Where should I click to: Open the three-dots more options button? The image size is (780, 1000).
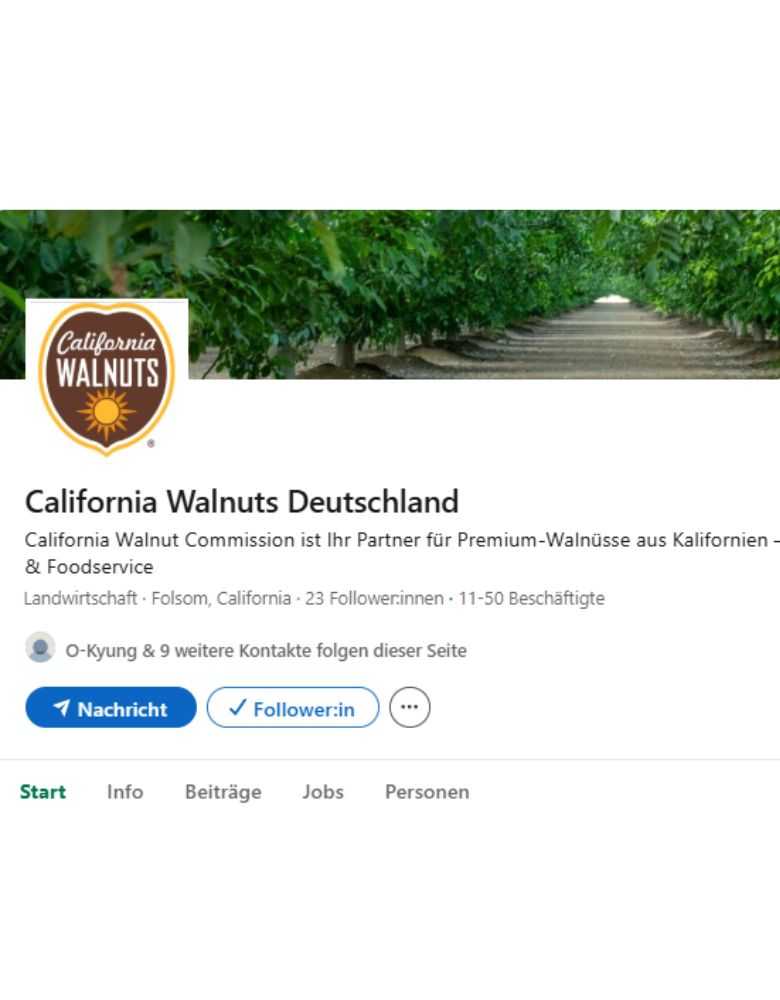(409, 707)
